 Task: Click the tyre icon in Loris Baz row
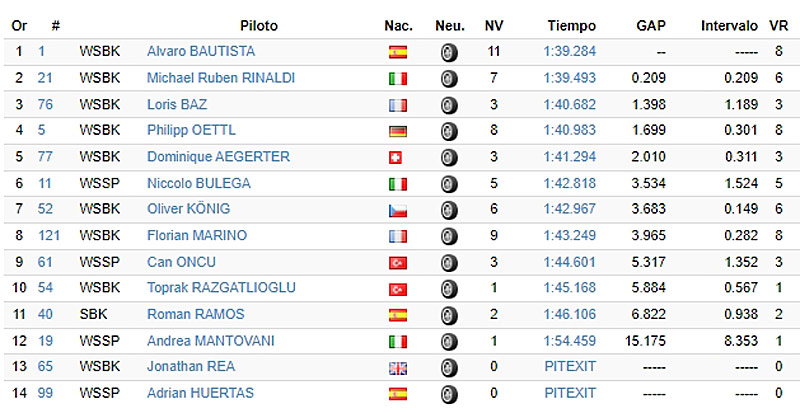[x=449, y=104]
